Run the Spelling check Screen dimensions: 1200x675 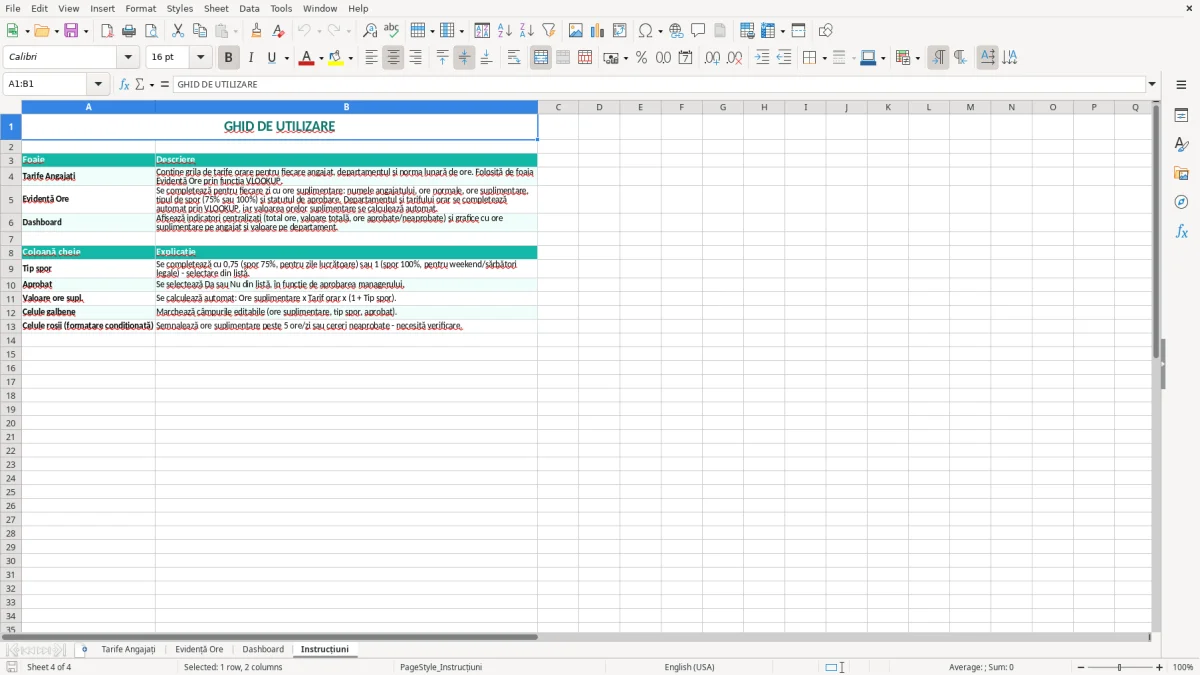(392, 31)
